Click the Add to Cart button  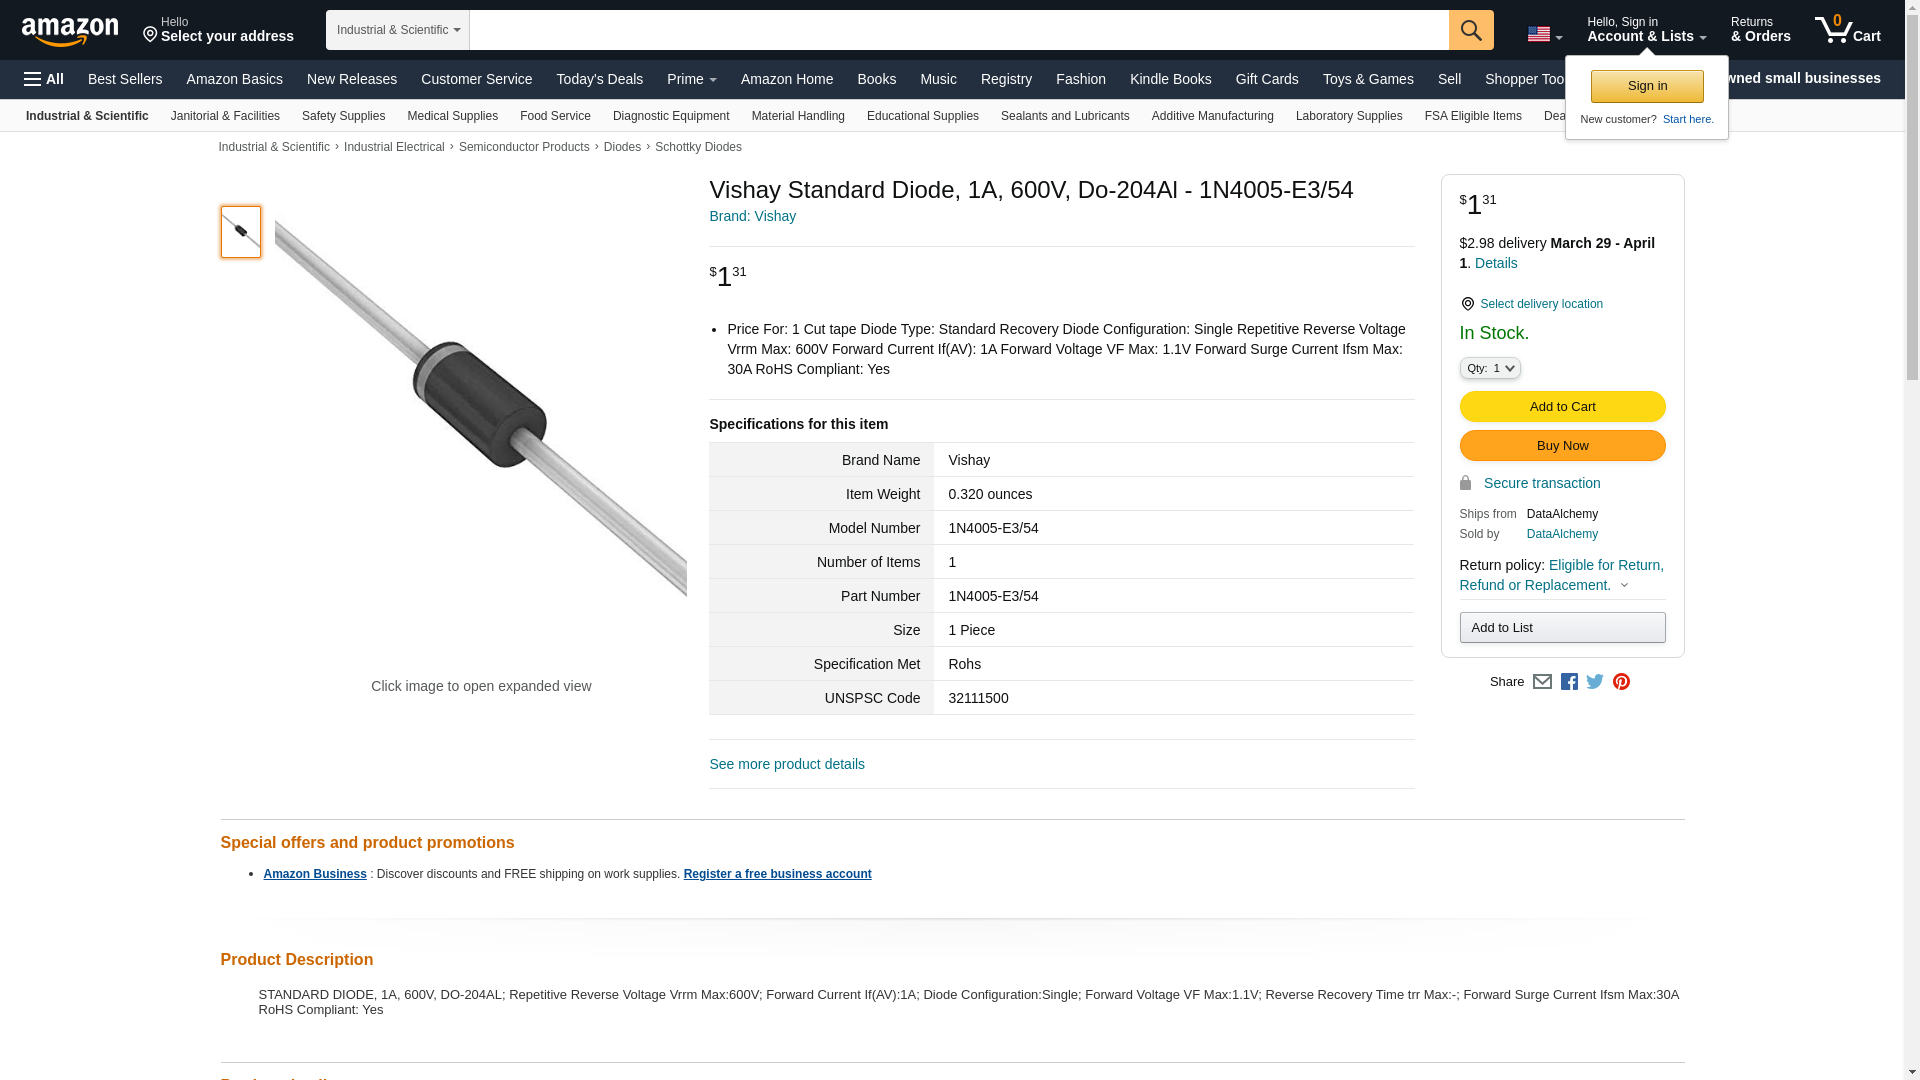(x=1562, y=407)
